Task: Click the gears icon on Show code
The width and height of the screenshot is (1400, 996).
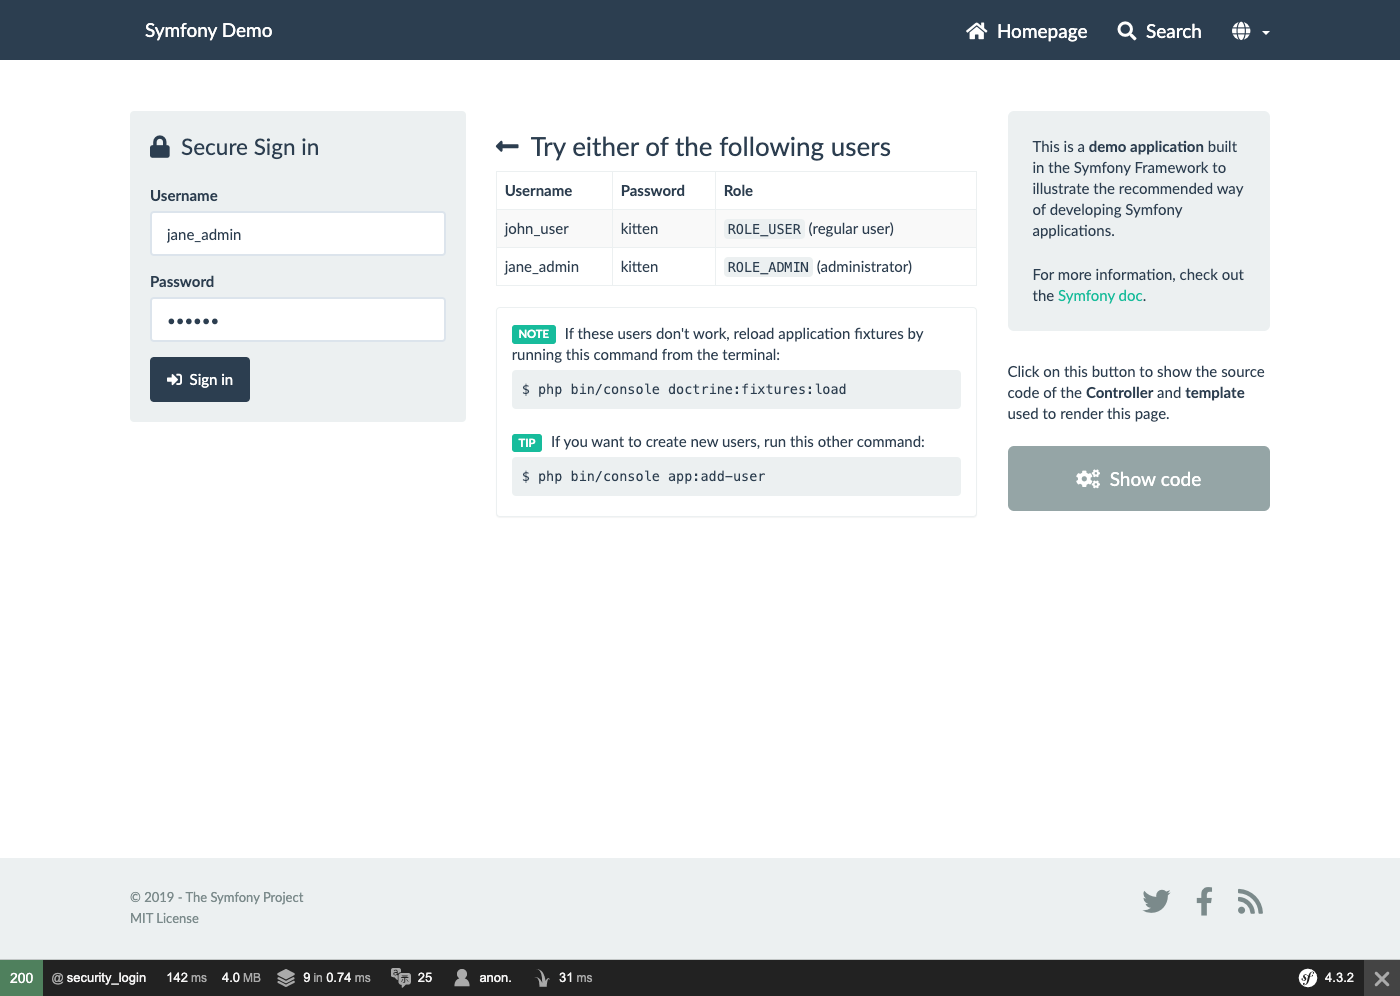Action: 1088,479
